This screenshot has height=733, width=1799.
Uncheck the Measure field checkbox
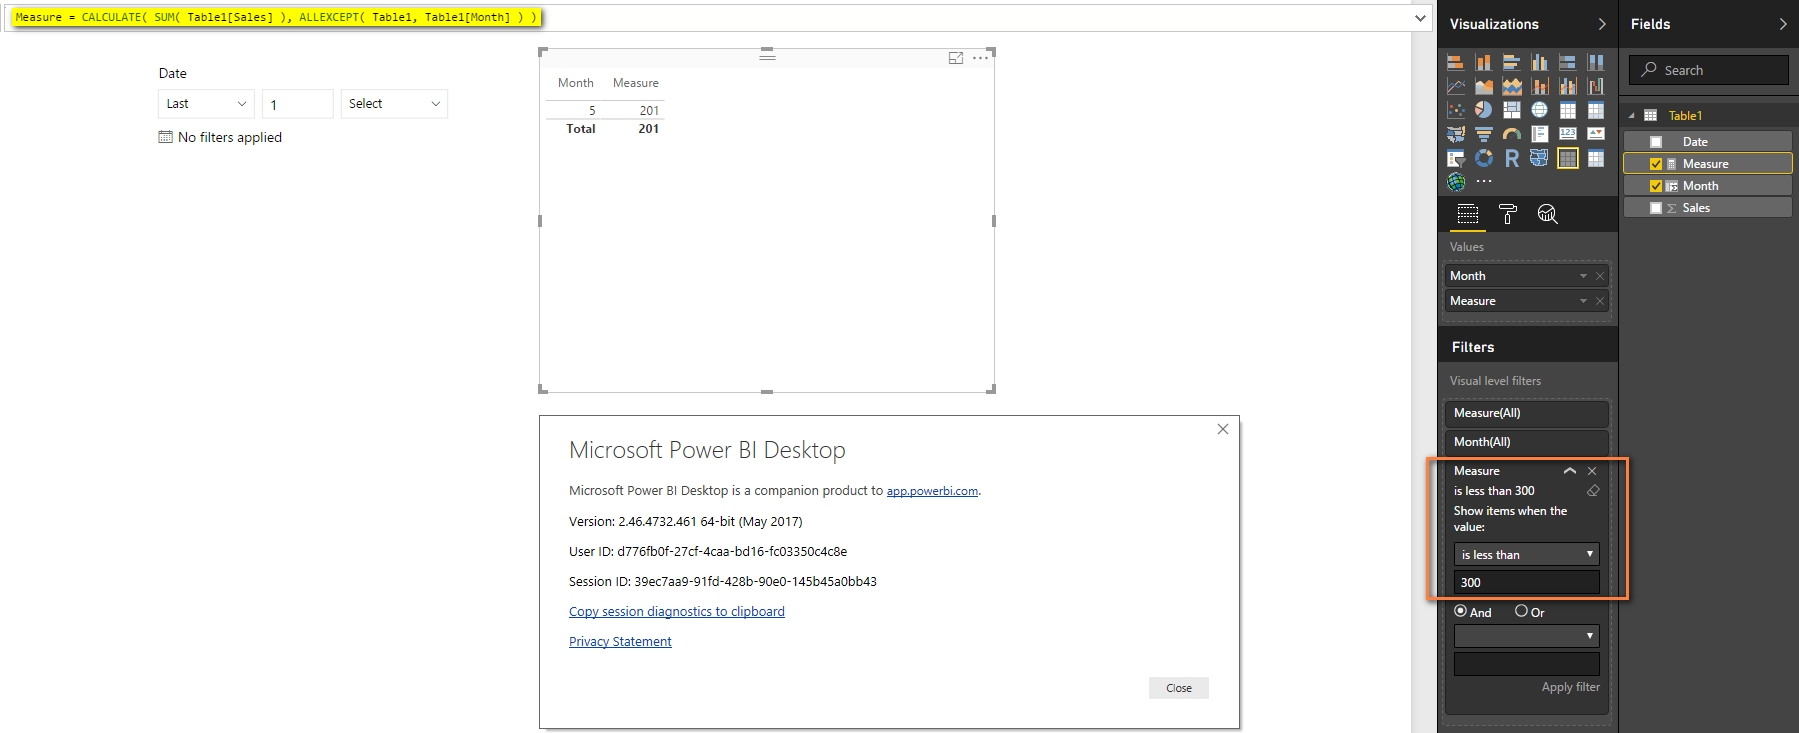(1656, 164)
